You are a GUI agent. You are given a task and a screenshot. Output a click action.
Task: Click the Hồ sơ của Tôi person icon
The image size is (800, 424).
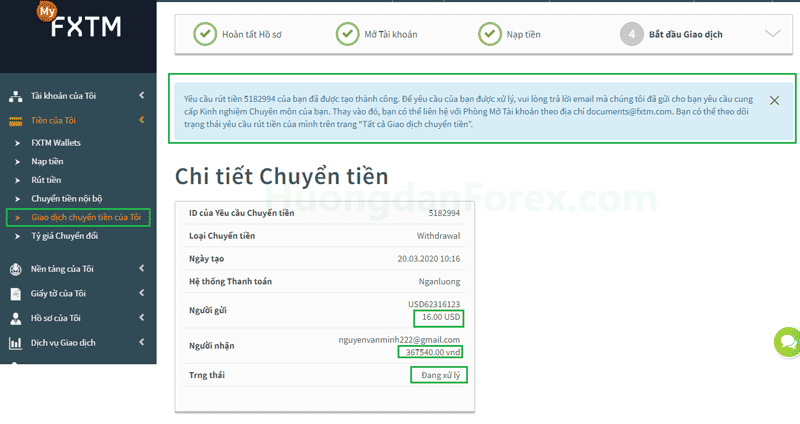16,318
